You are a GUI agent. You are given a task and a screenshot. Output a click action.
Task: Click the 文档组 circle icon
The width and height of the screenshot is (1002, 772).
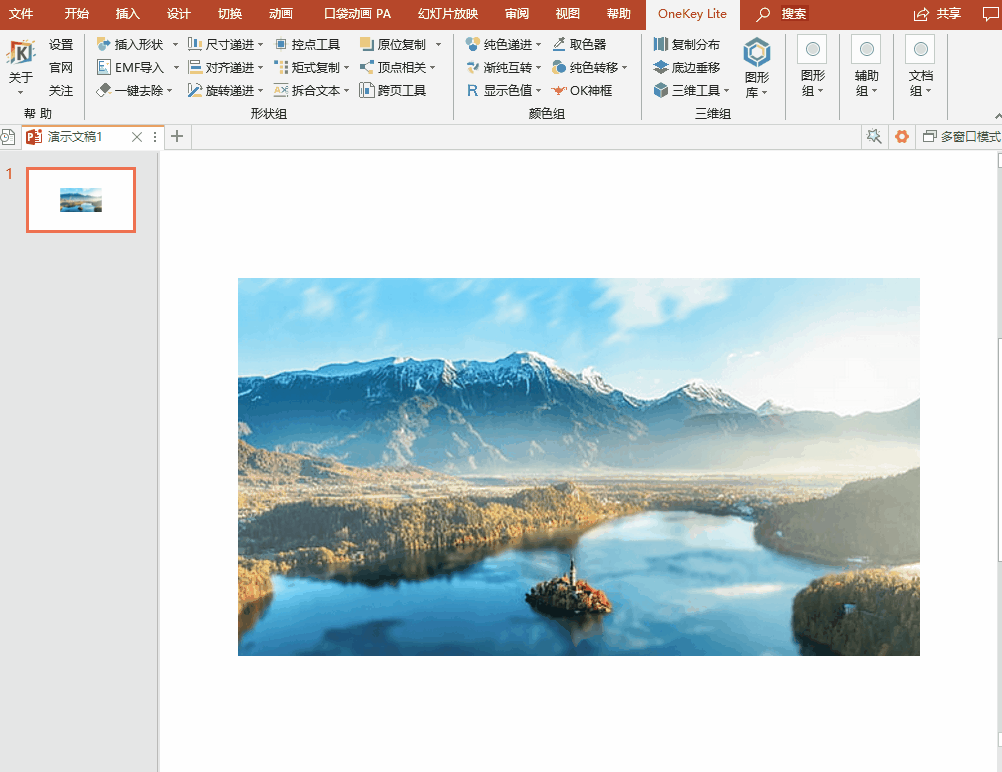[921, 49]
